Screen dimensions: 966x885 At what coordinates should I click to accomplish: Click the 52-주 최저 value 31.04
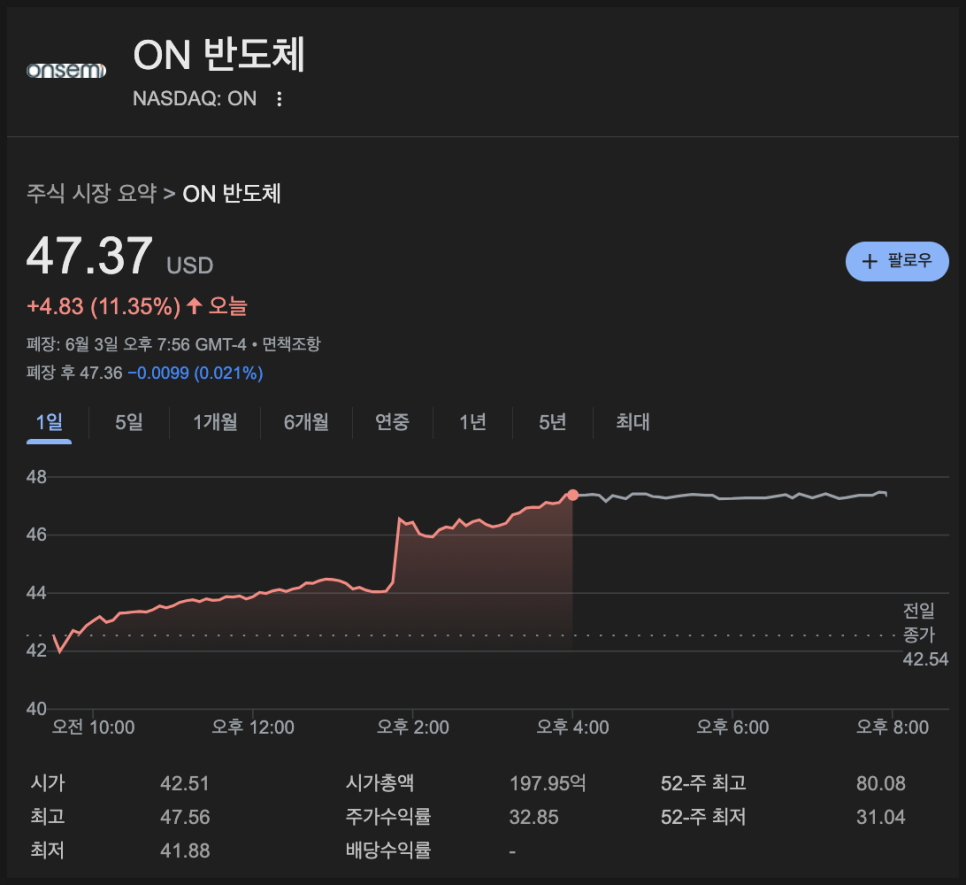(x=881, y=817)
